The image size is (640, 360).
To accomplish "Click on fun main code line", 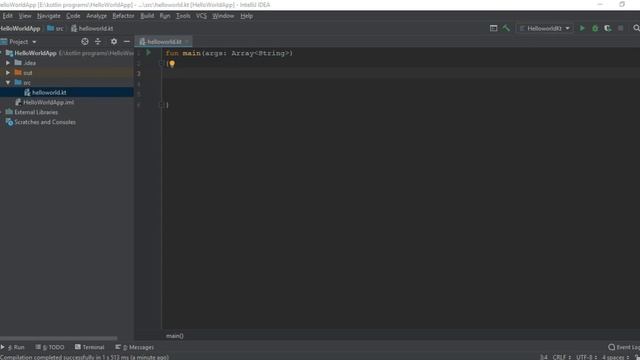I will 229,53.
